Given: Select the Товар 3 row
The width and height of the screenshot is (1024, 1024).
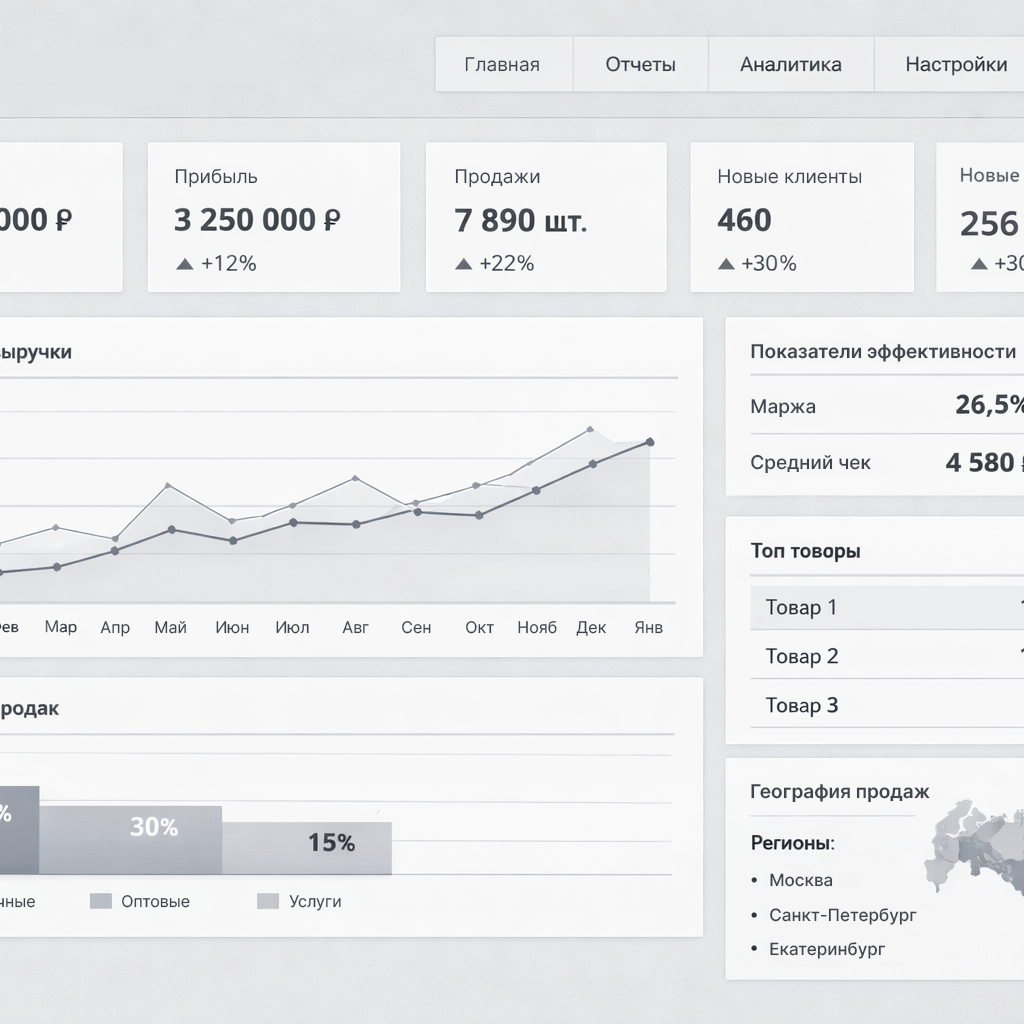Looking at the screenshot, I should point(887,704).
